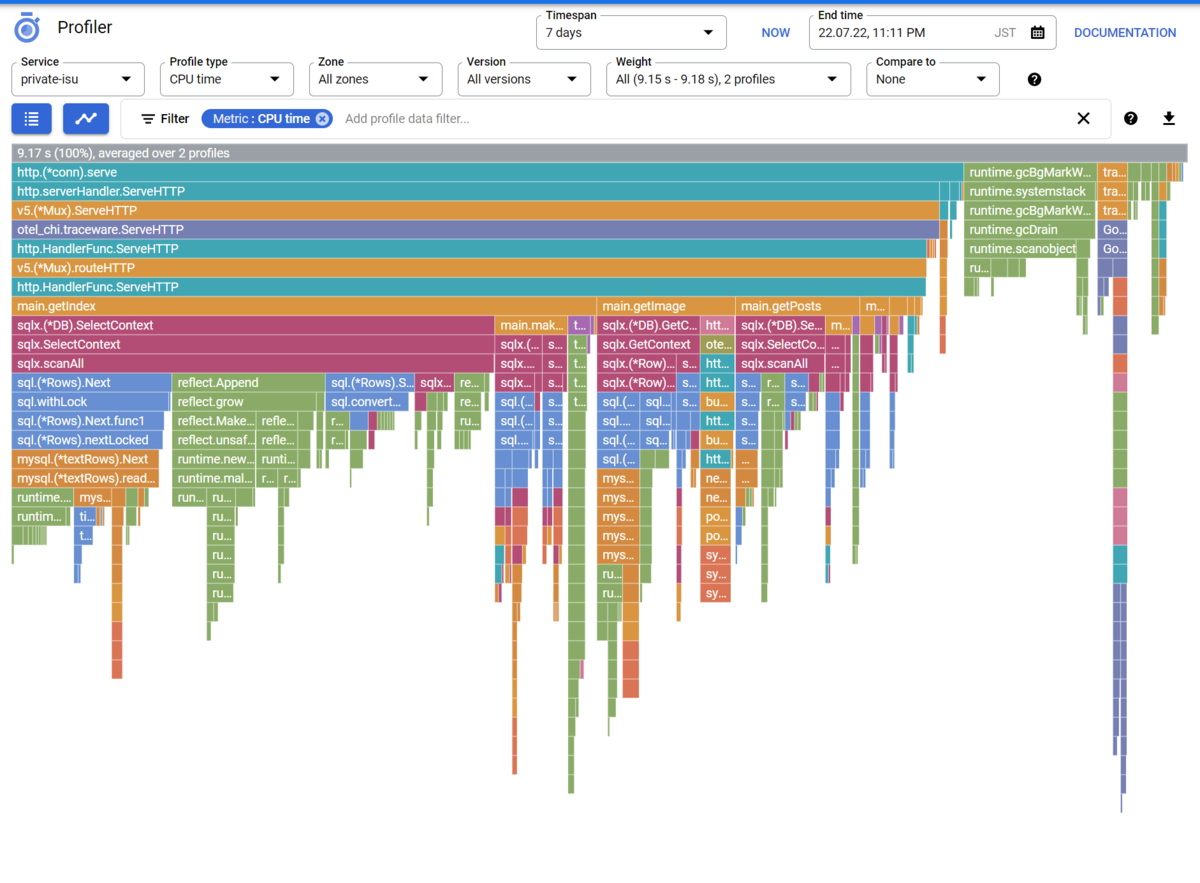Viewport: 1200px width, 883px height.
Task: Click the reflect.grow frame
Action: point(245,402)
